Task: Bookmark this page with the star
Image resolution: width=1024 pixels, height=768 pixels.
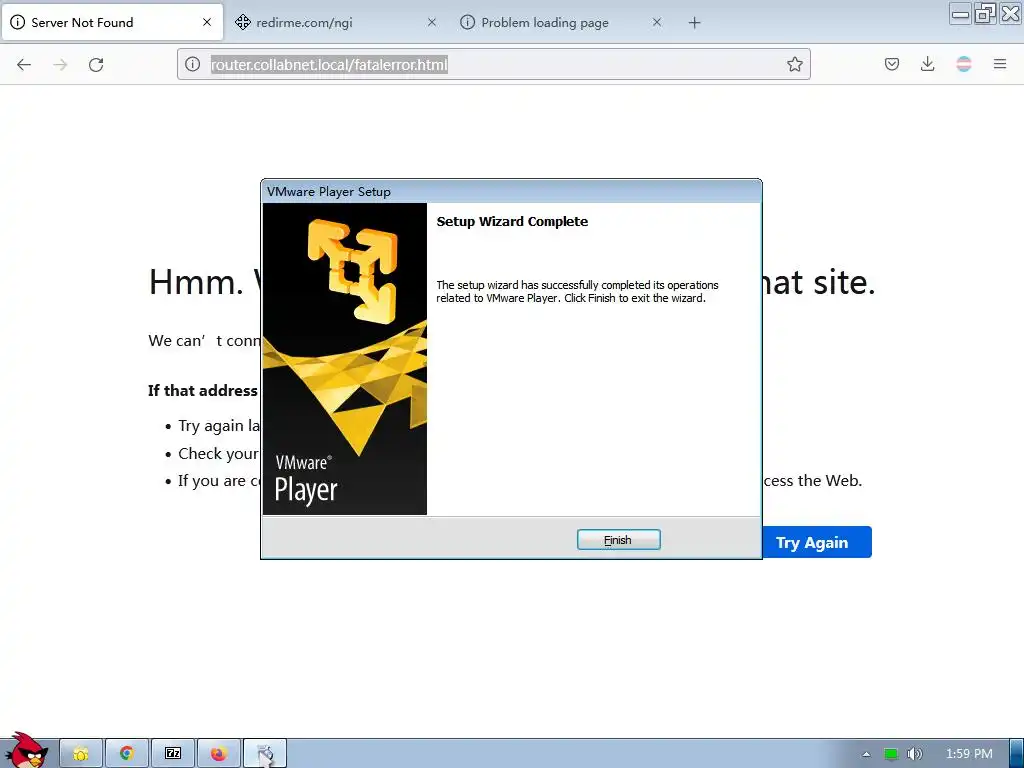Action: [x=794, y=64]
